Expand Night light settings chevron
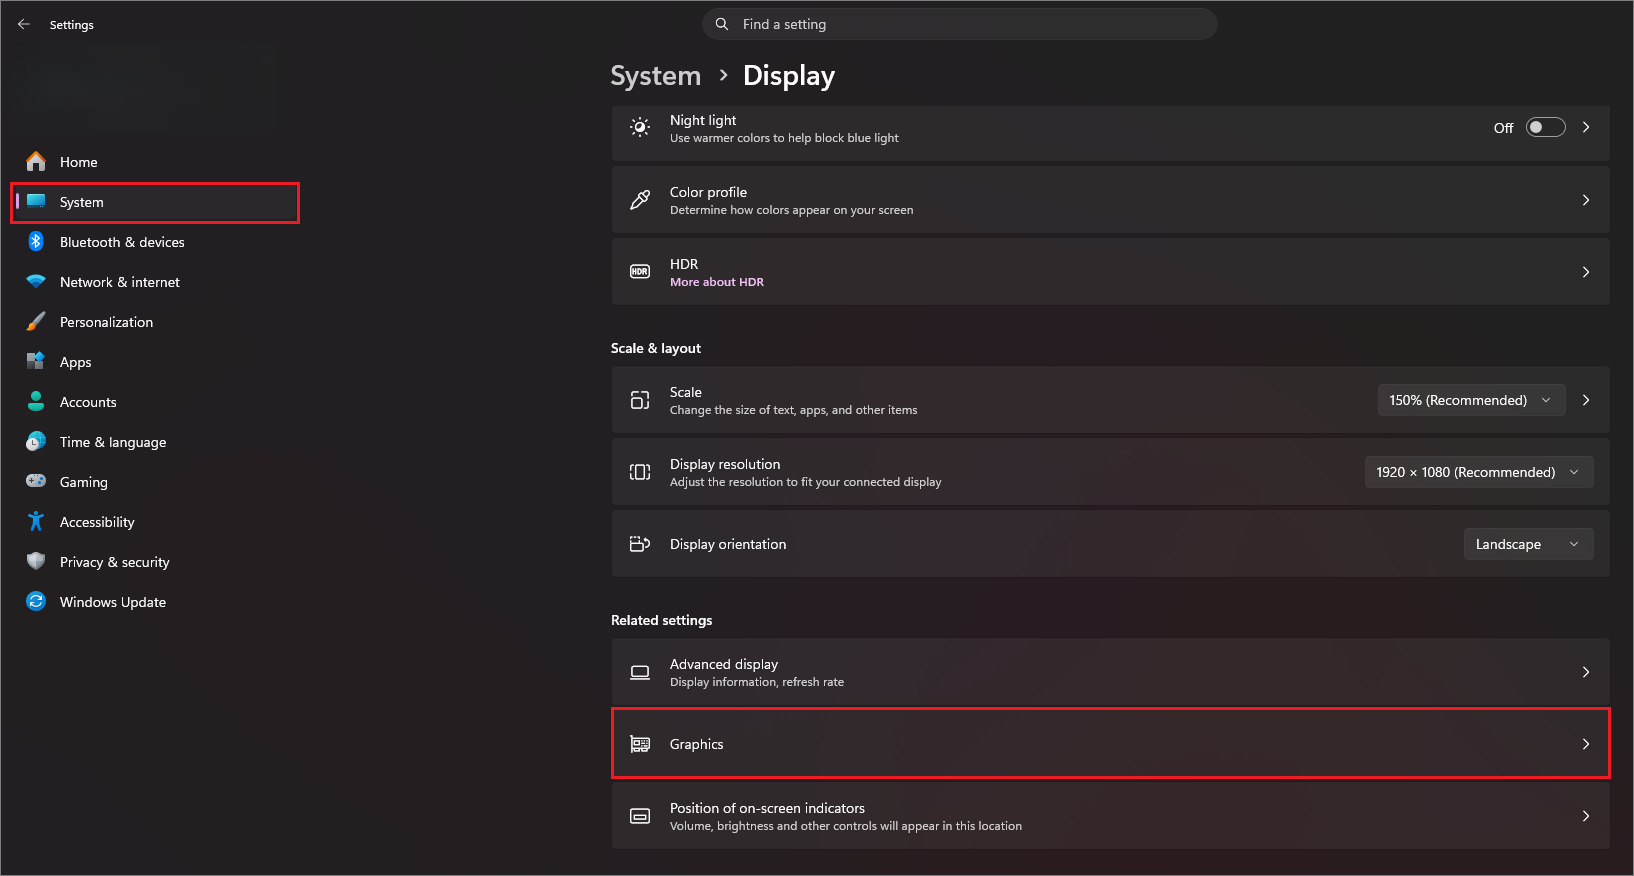 click(1586, 127)
